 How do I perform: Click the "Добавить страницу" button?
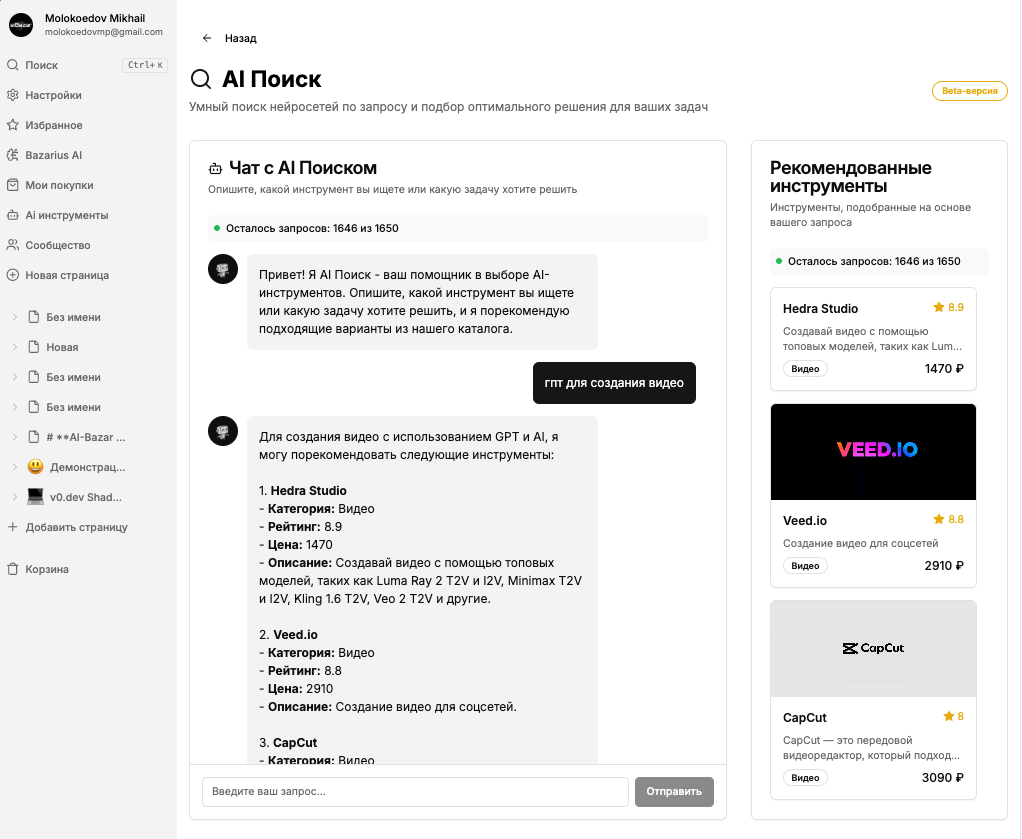pyautogui.click(x=76, y=527)
